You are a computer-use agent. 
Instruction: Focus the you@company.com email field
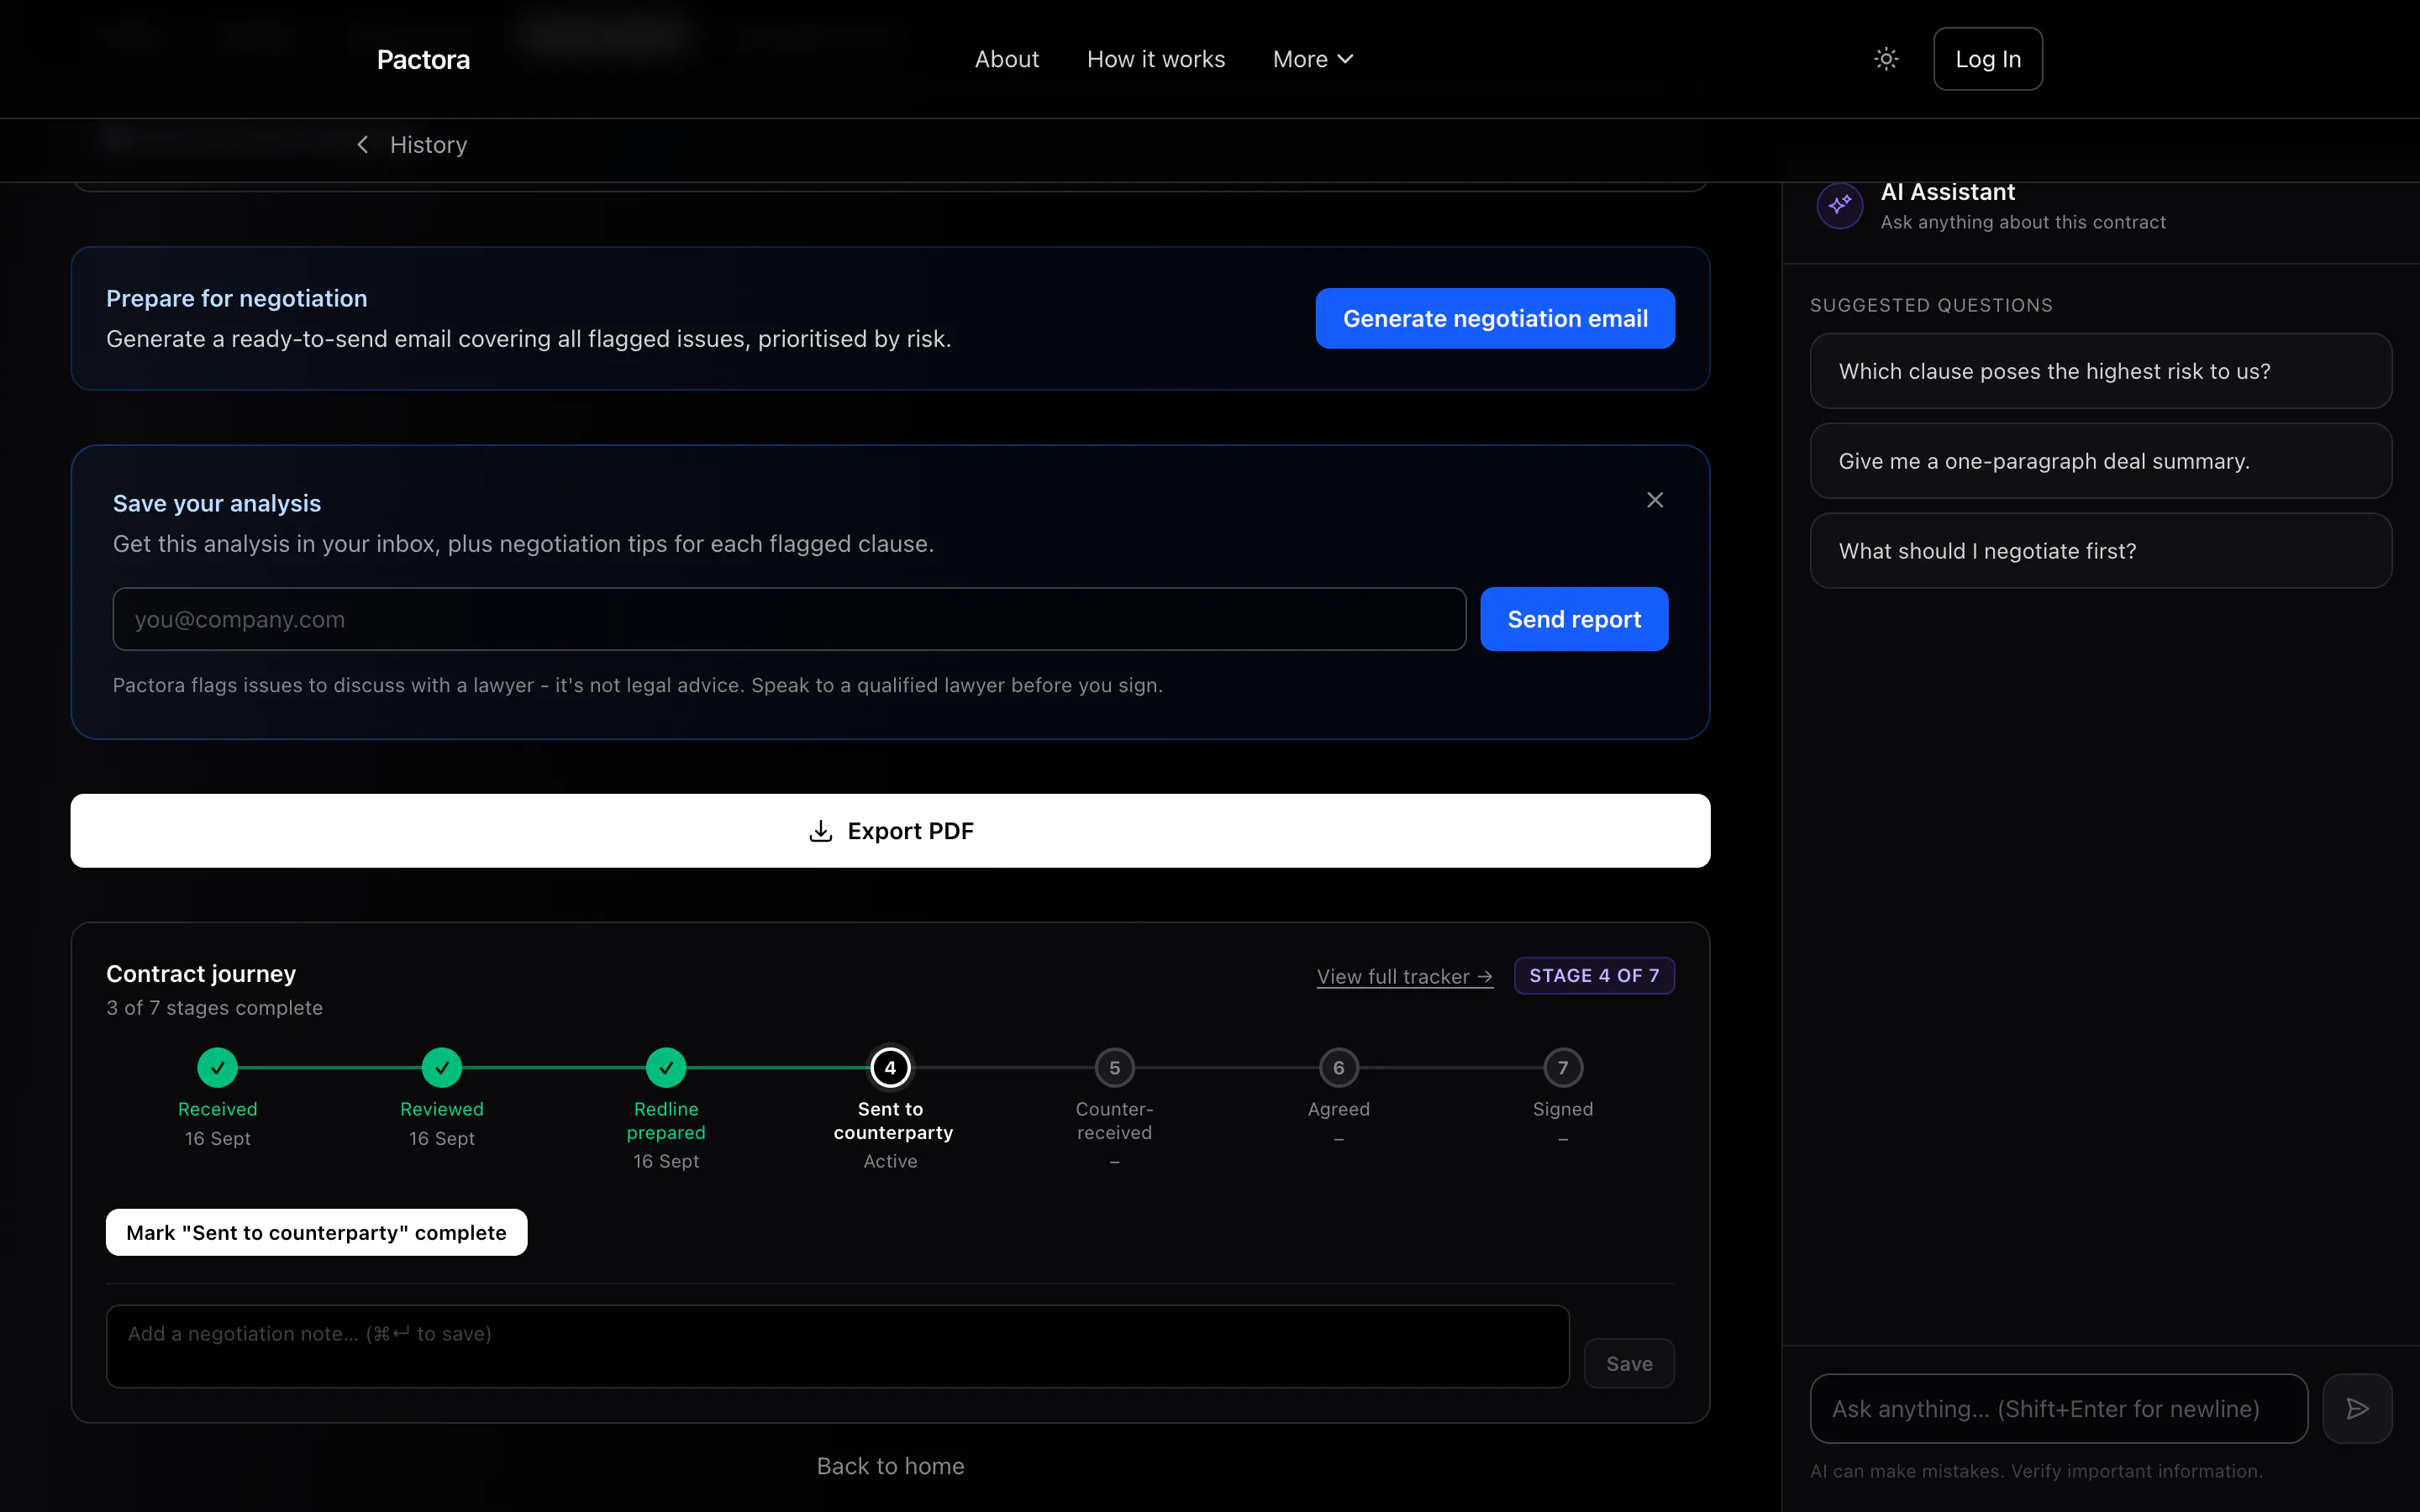(789, 619)
